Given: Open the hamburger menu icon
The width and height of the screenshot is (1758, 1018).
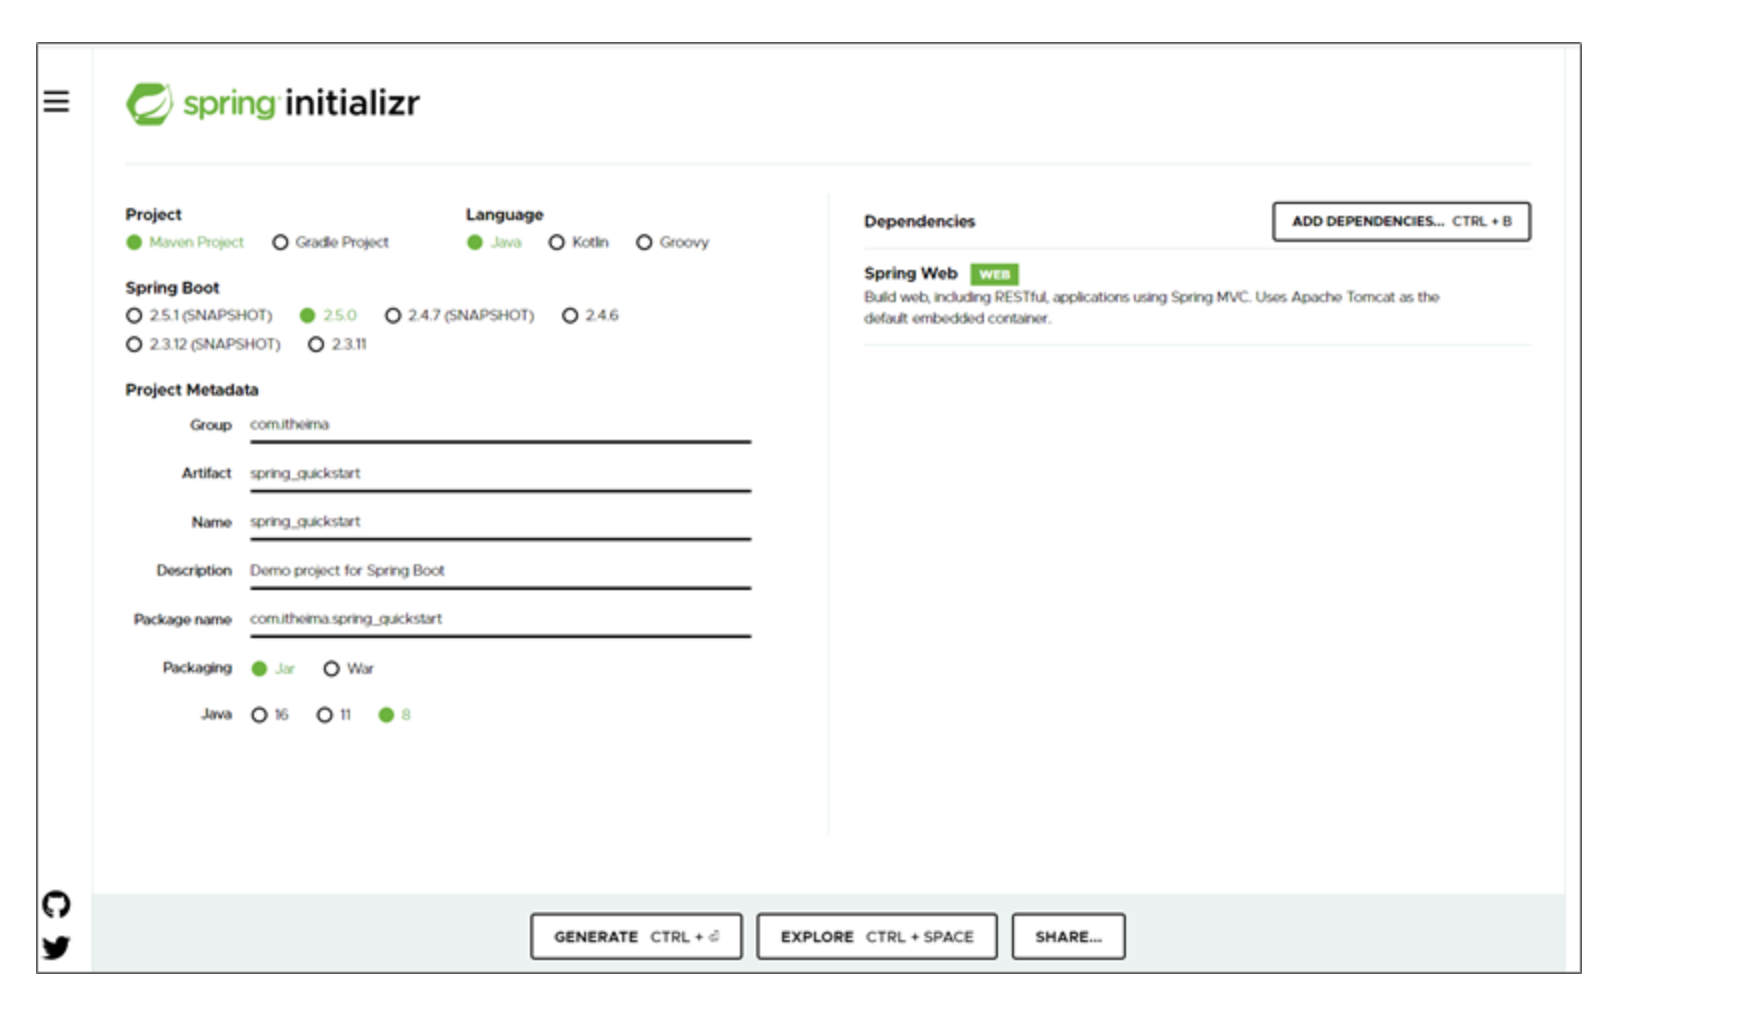Looking at the screenshot, I should [56, 101].
